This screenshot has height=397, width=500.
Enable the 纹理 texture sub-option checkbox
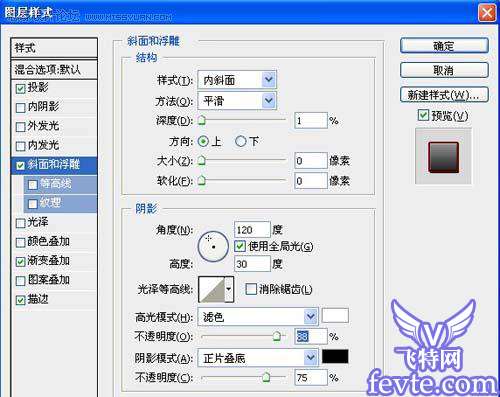tap(33, 204)
